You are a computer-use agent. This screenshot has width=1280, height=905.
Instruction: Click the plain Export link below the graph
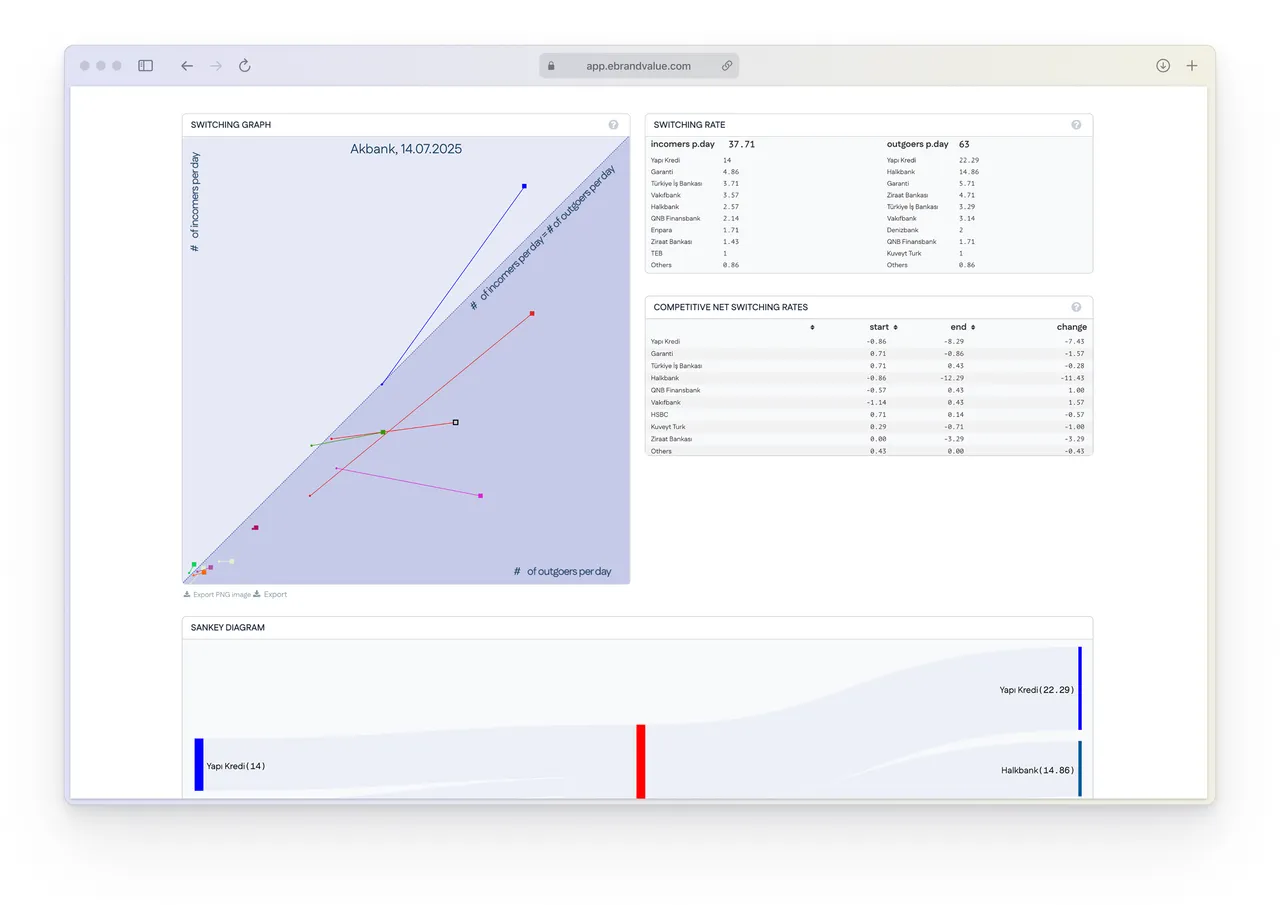(x=270, y=594)
